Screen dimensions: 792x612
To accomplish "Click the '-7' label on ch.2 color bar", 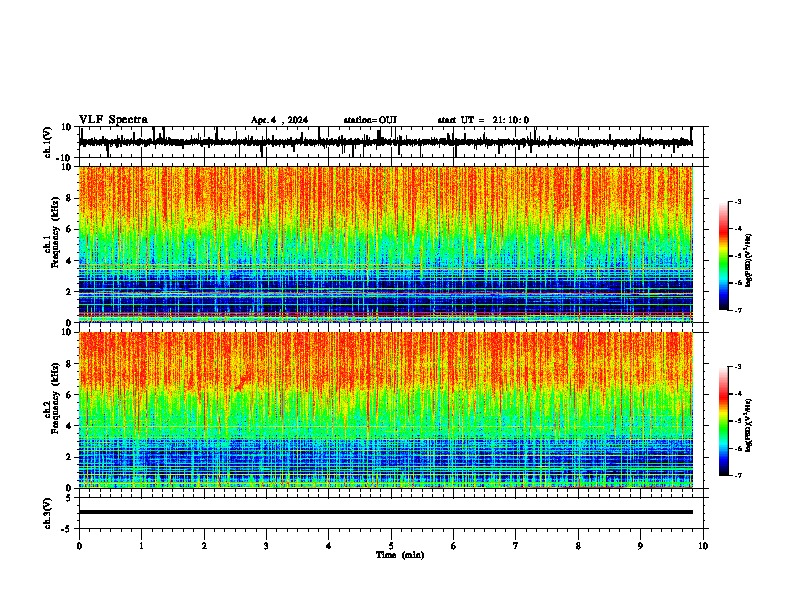I will [738, 475].
